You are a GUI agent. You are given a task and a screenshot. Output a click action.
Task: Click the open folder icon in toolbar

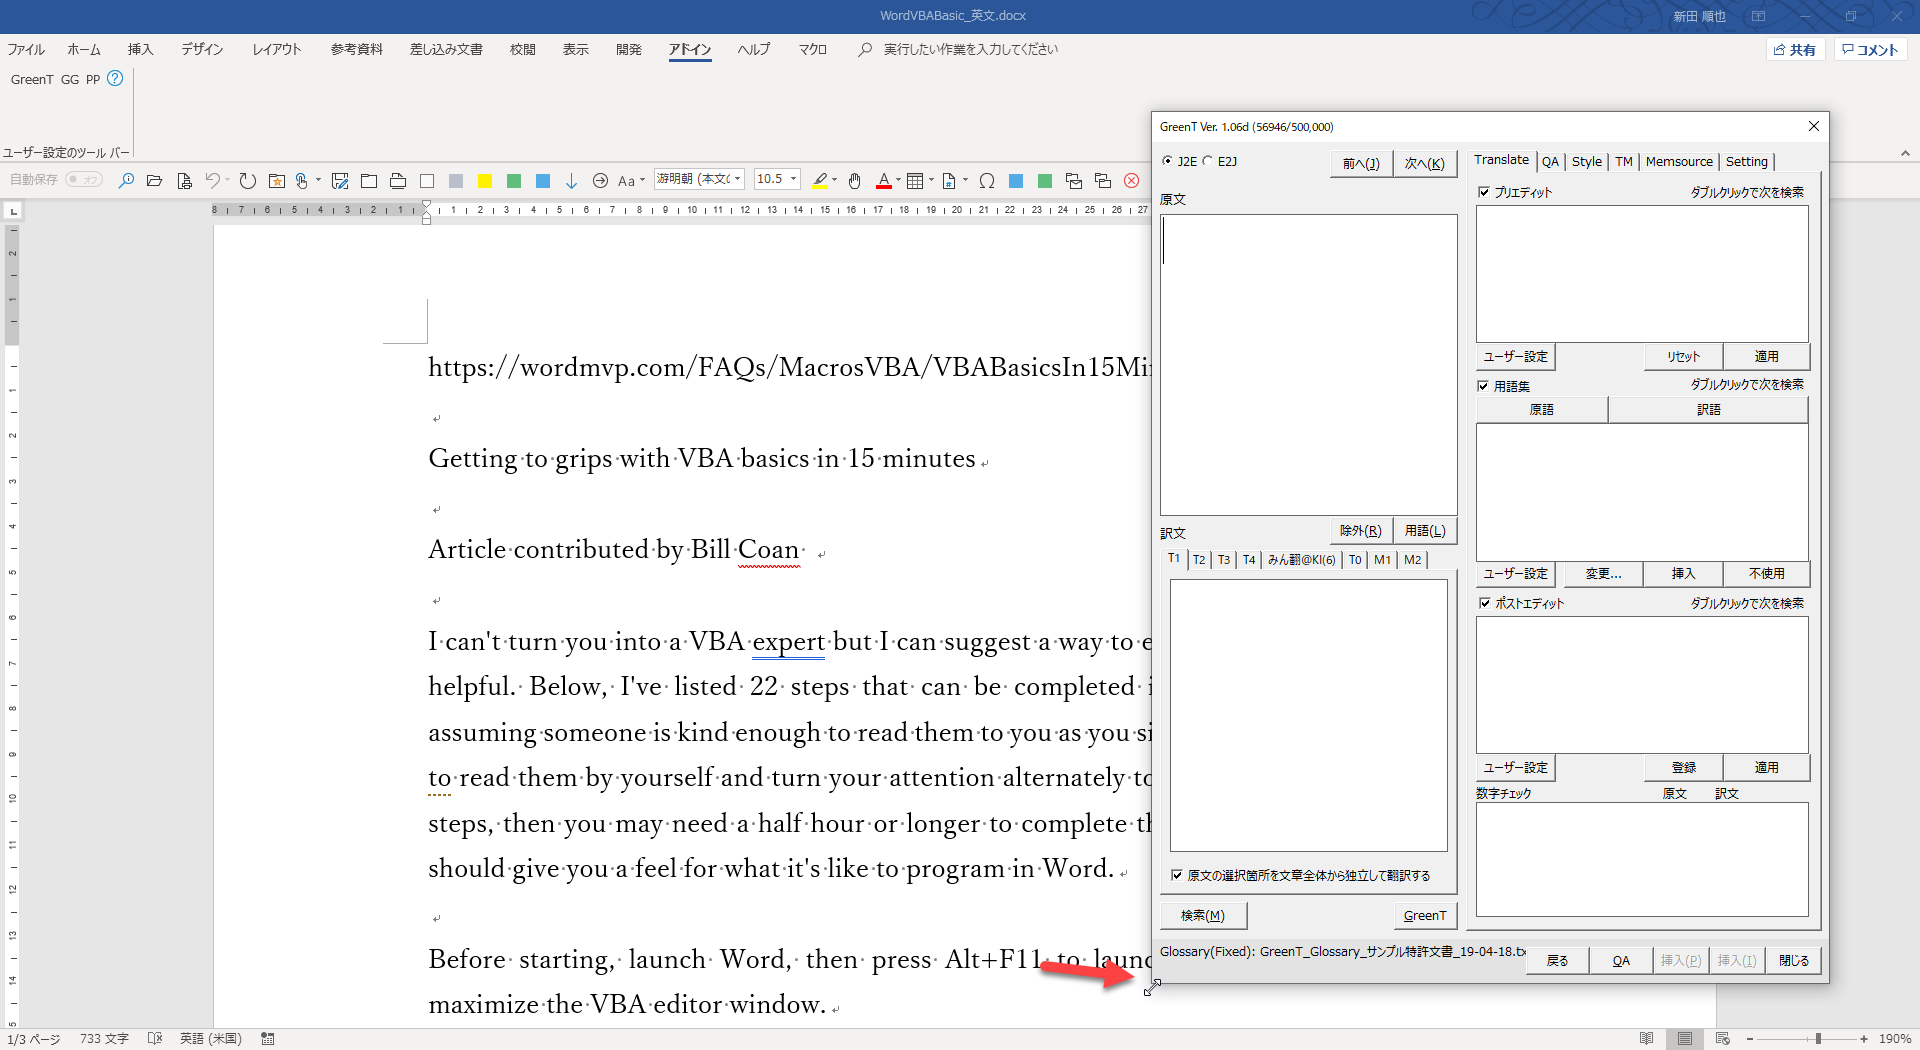click(154, 181)
